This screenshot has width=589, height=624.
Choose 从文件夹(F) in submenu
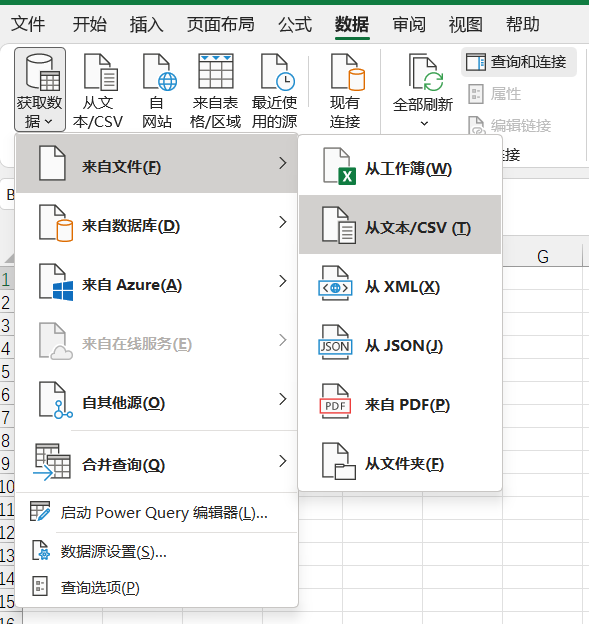tap(400, 463)
